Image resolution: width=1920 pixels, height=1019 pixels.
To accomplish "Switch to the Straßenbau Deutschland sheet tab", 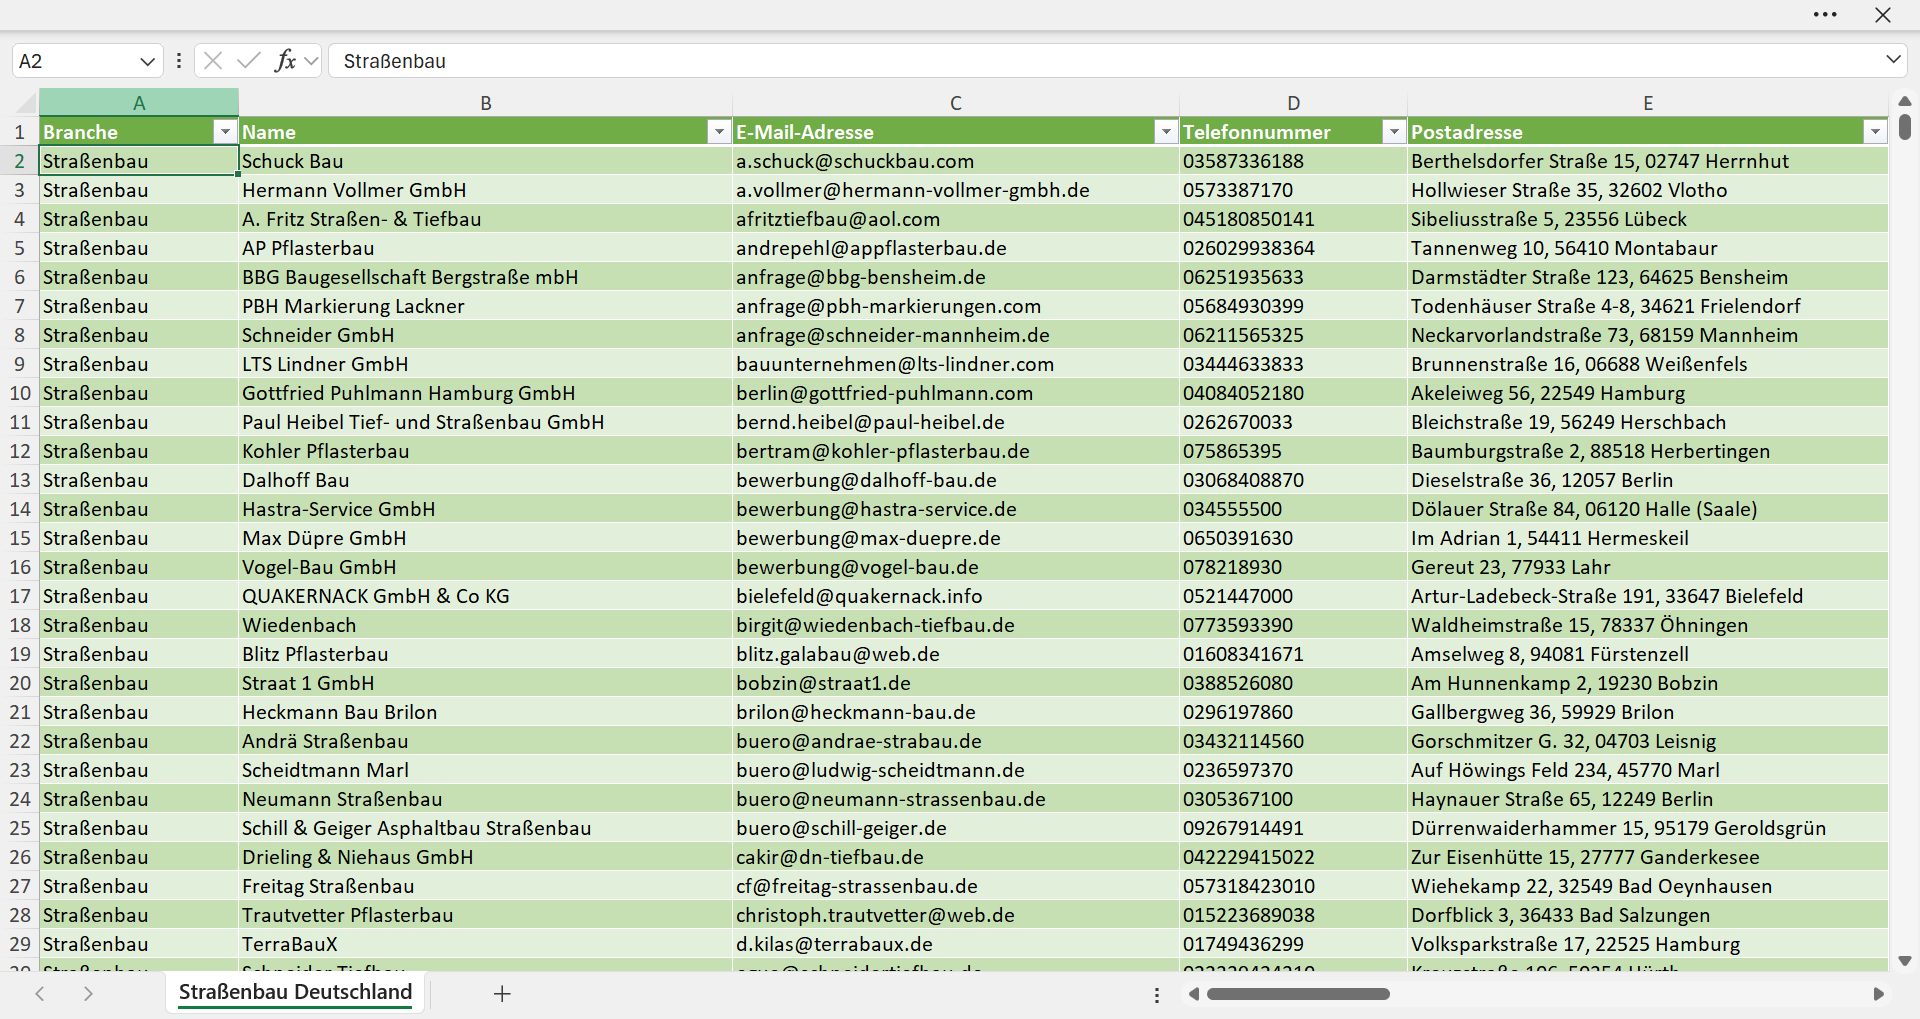I will click(295, 992).
